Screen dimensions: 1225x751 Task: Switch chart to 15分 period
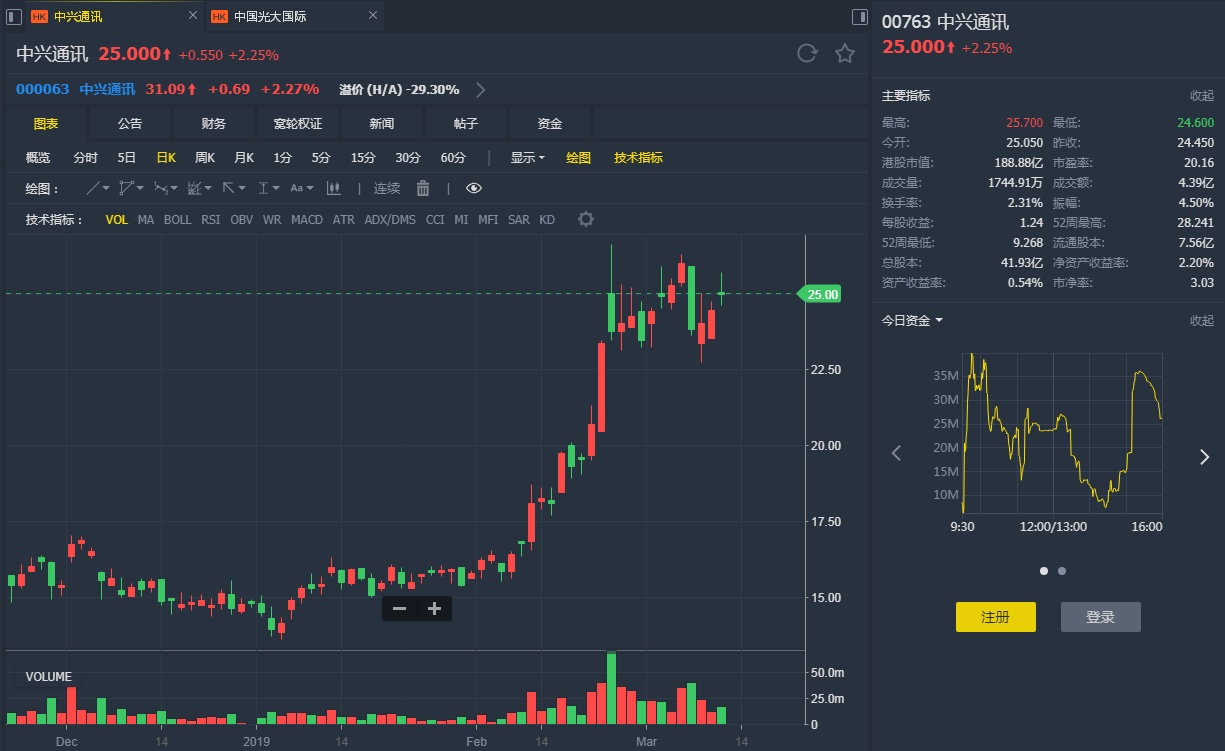(x=363, y=158)
